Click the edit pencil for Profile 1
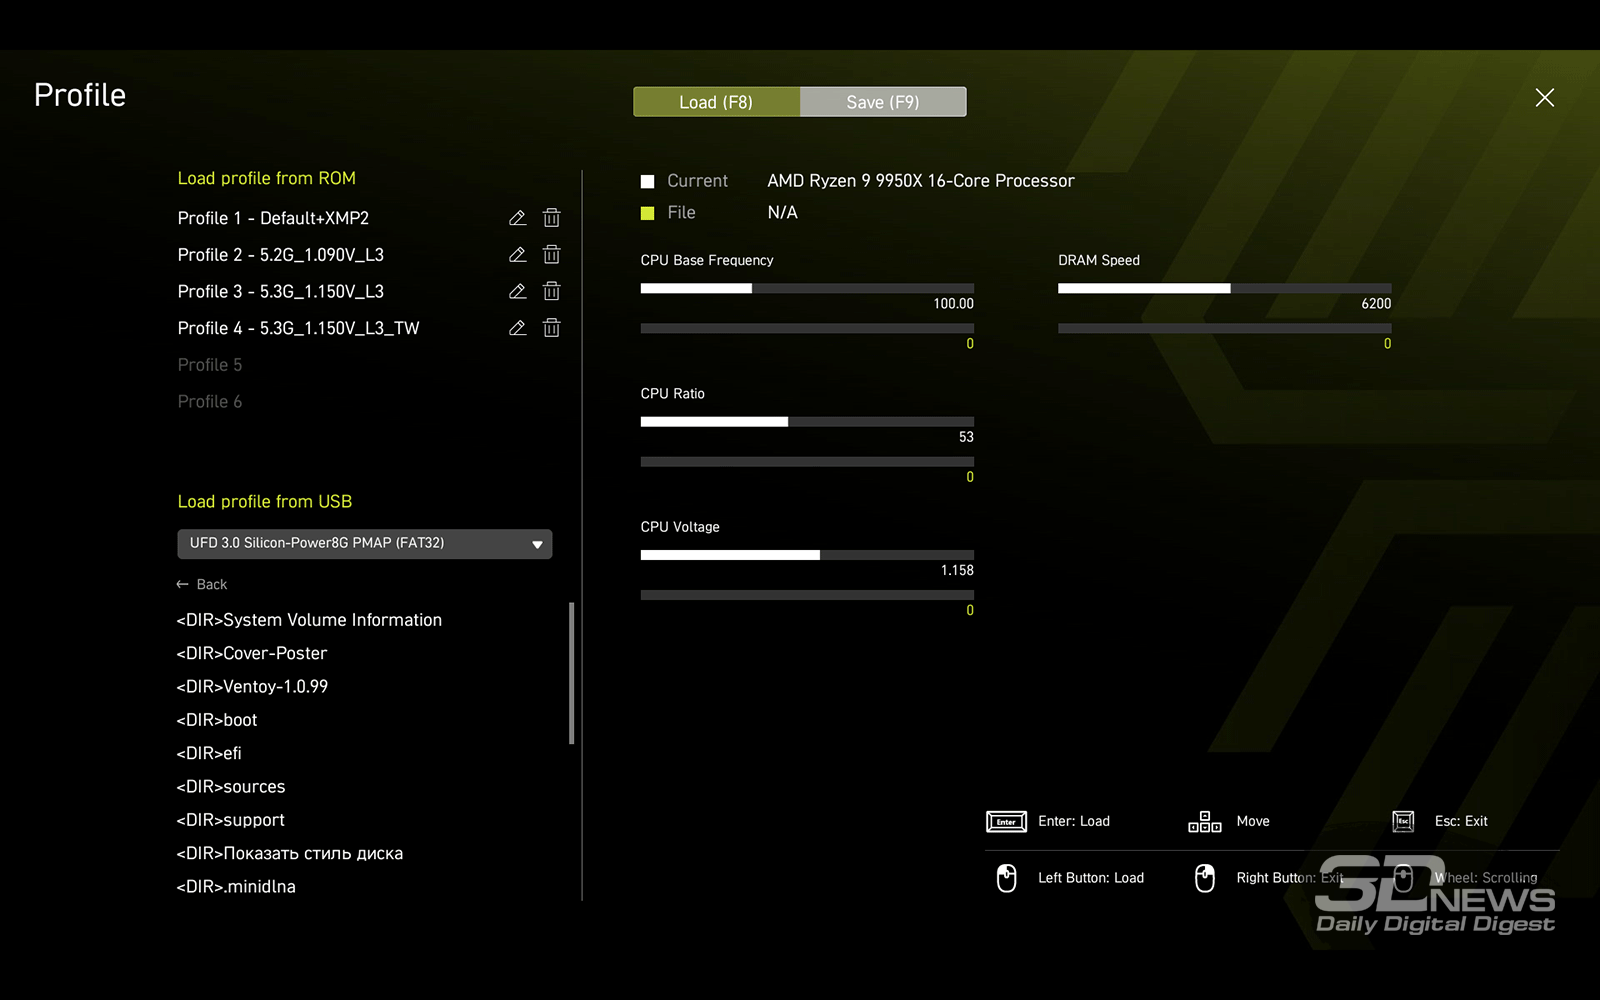The image size is (1600, 1000). tap(517, 218)
